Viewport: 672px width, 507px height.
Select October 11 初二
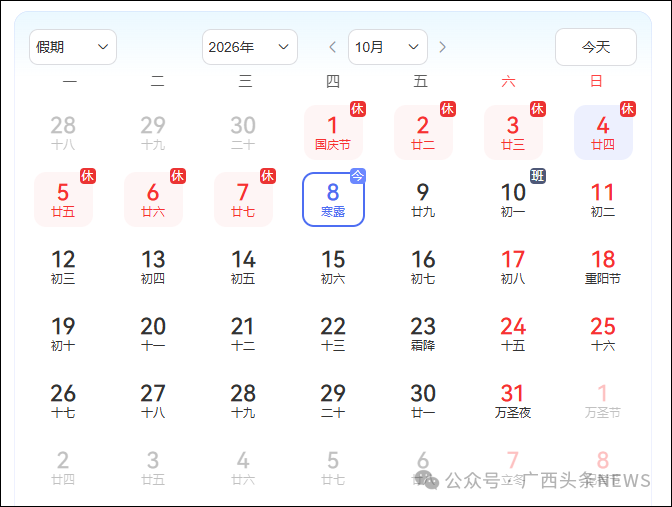tap(603, 199)
